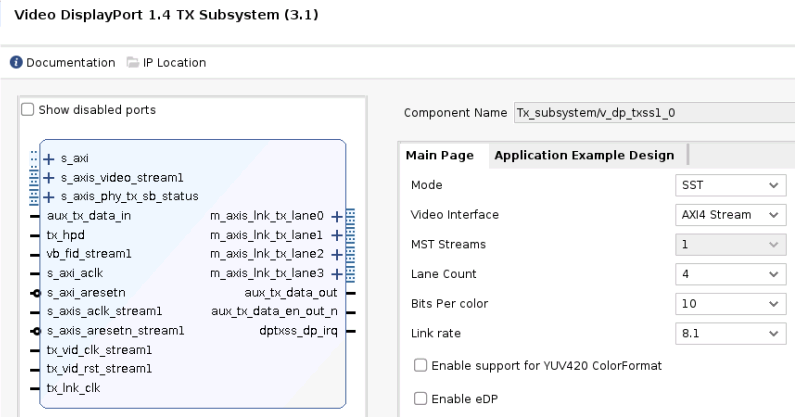
Task: Enable support for YUV420 ColorFormat
Action: coord(420,366)
